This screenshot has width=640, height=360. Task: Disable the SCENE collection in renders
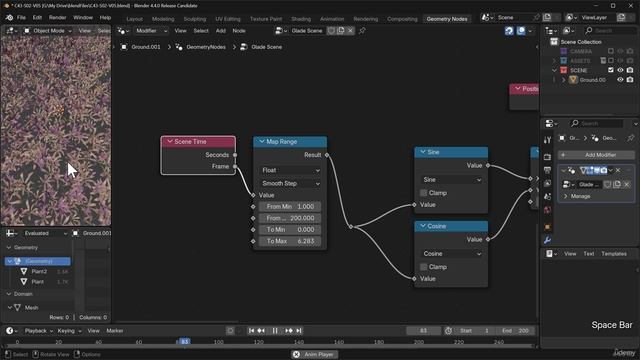[630, 70]
